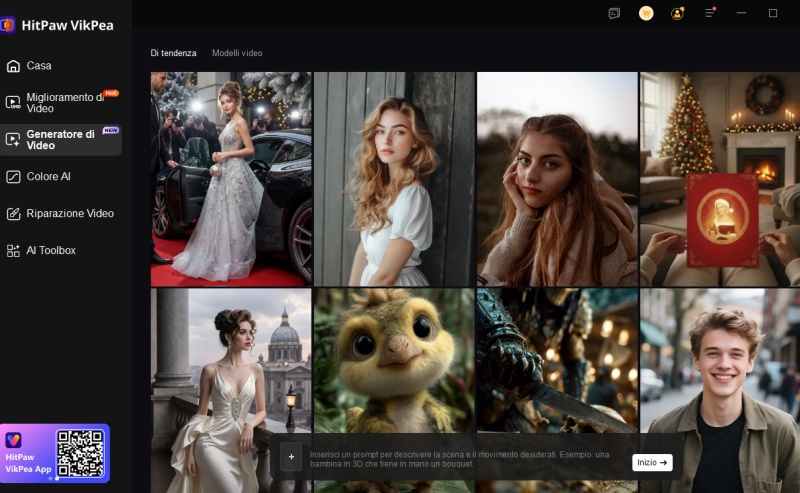
Task: Open the Casa home icon
Action: tap(13, 66)
